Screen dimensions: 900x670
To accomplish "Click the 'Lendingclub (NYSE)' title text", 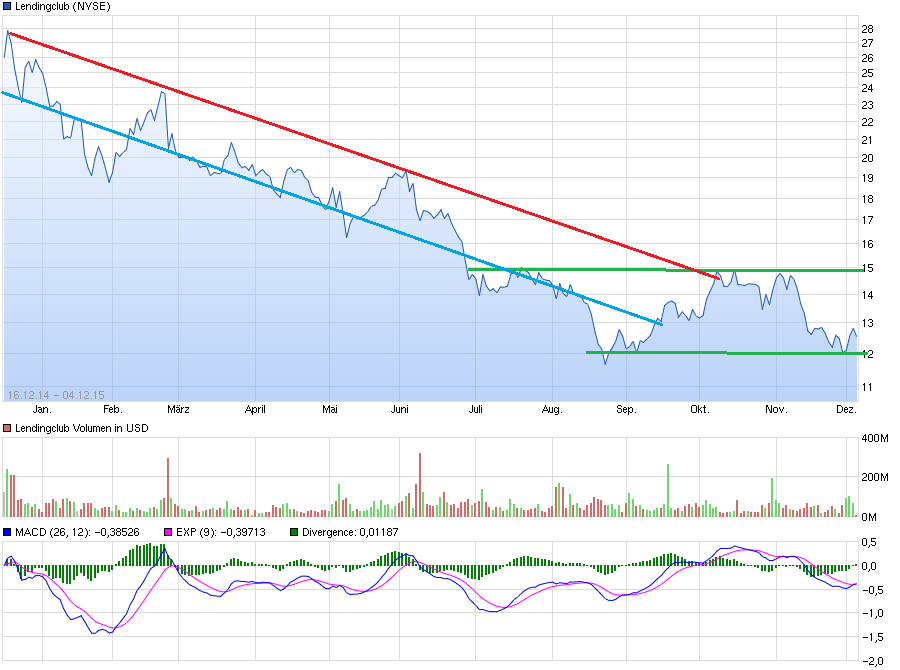I will click(63, 6).
